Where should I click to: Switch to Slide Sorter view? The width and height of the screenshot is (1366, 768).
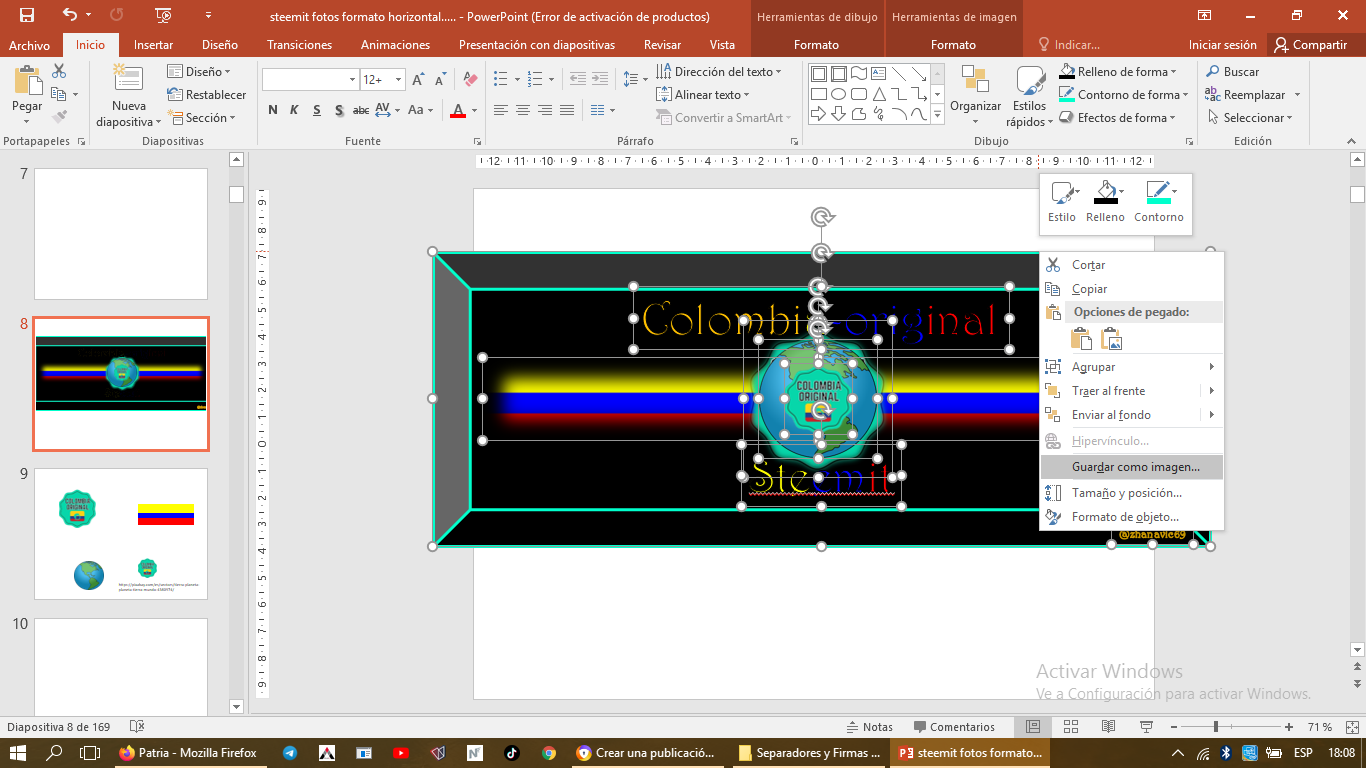pos(1070,727)
